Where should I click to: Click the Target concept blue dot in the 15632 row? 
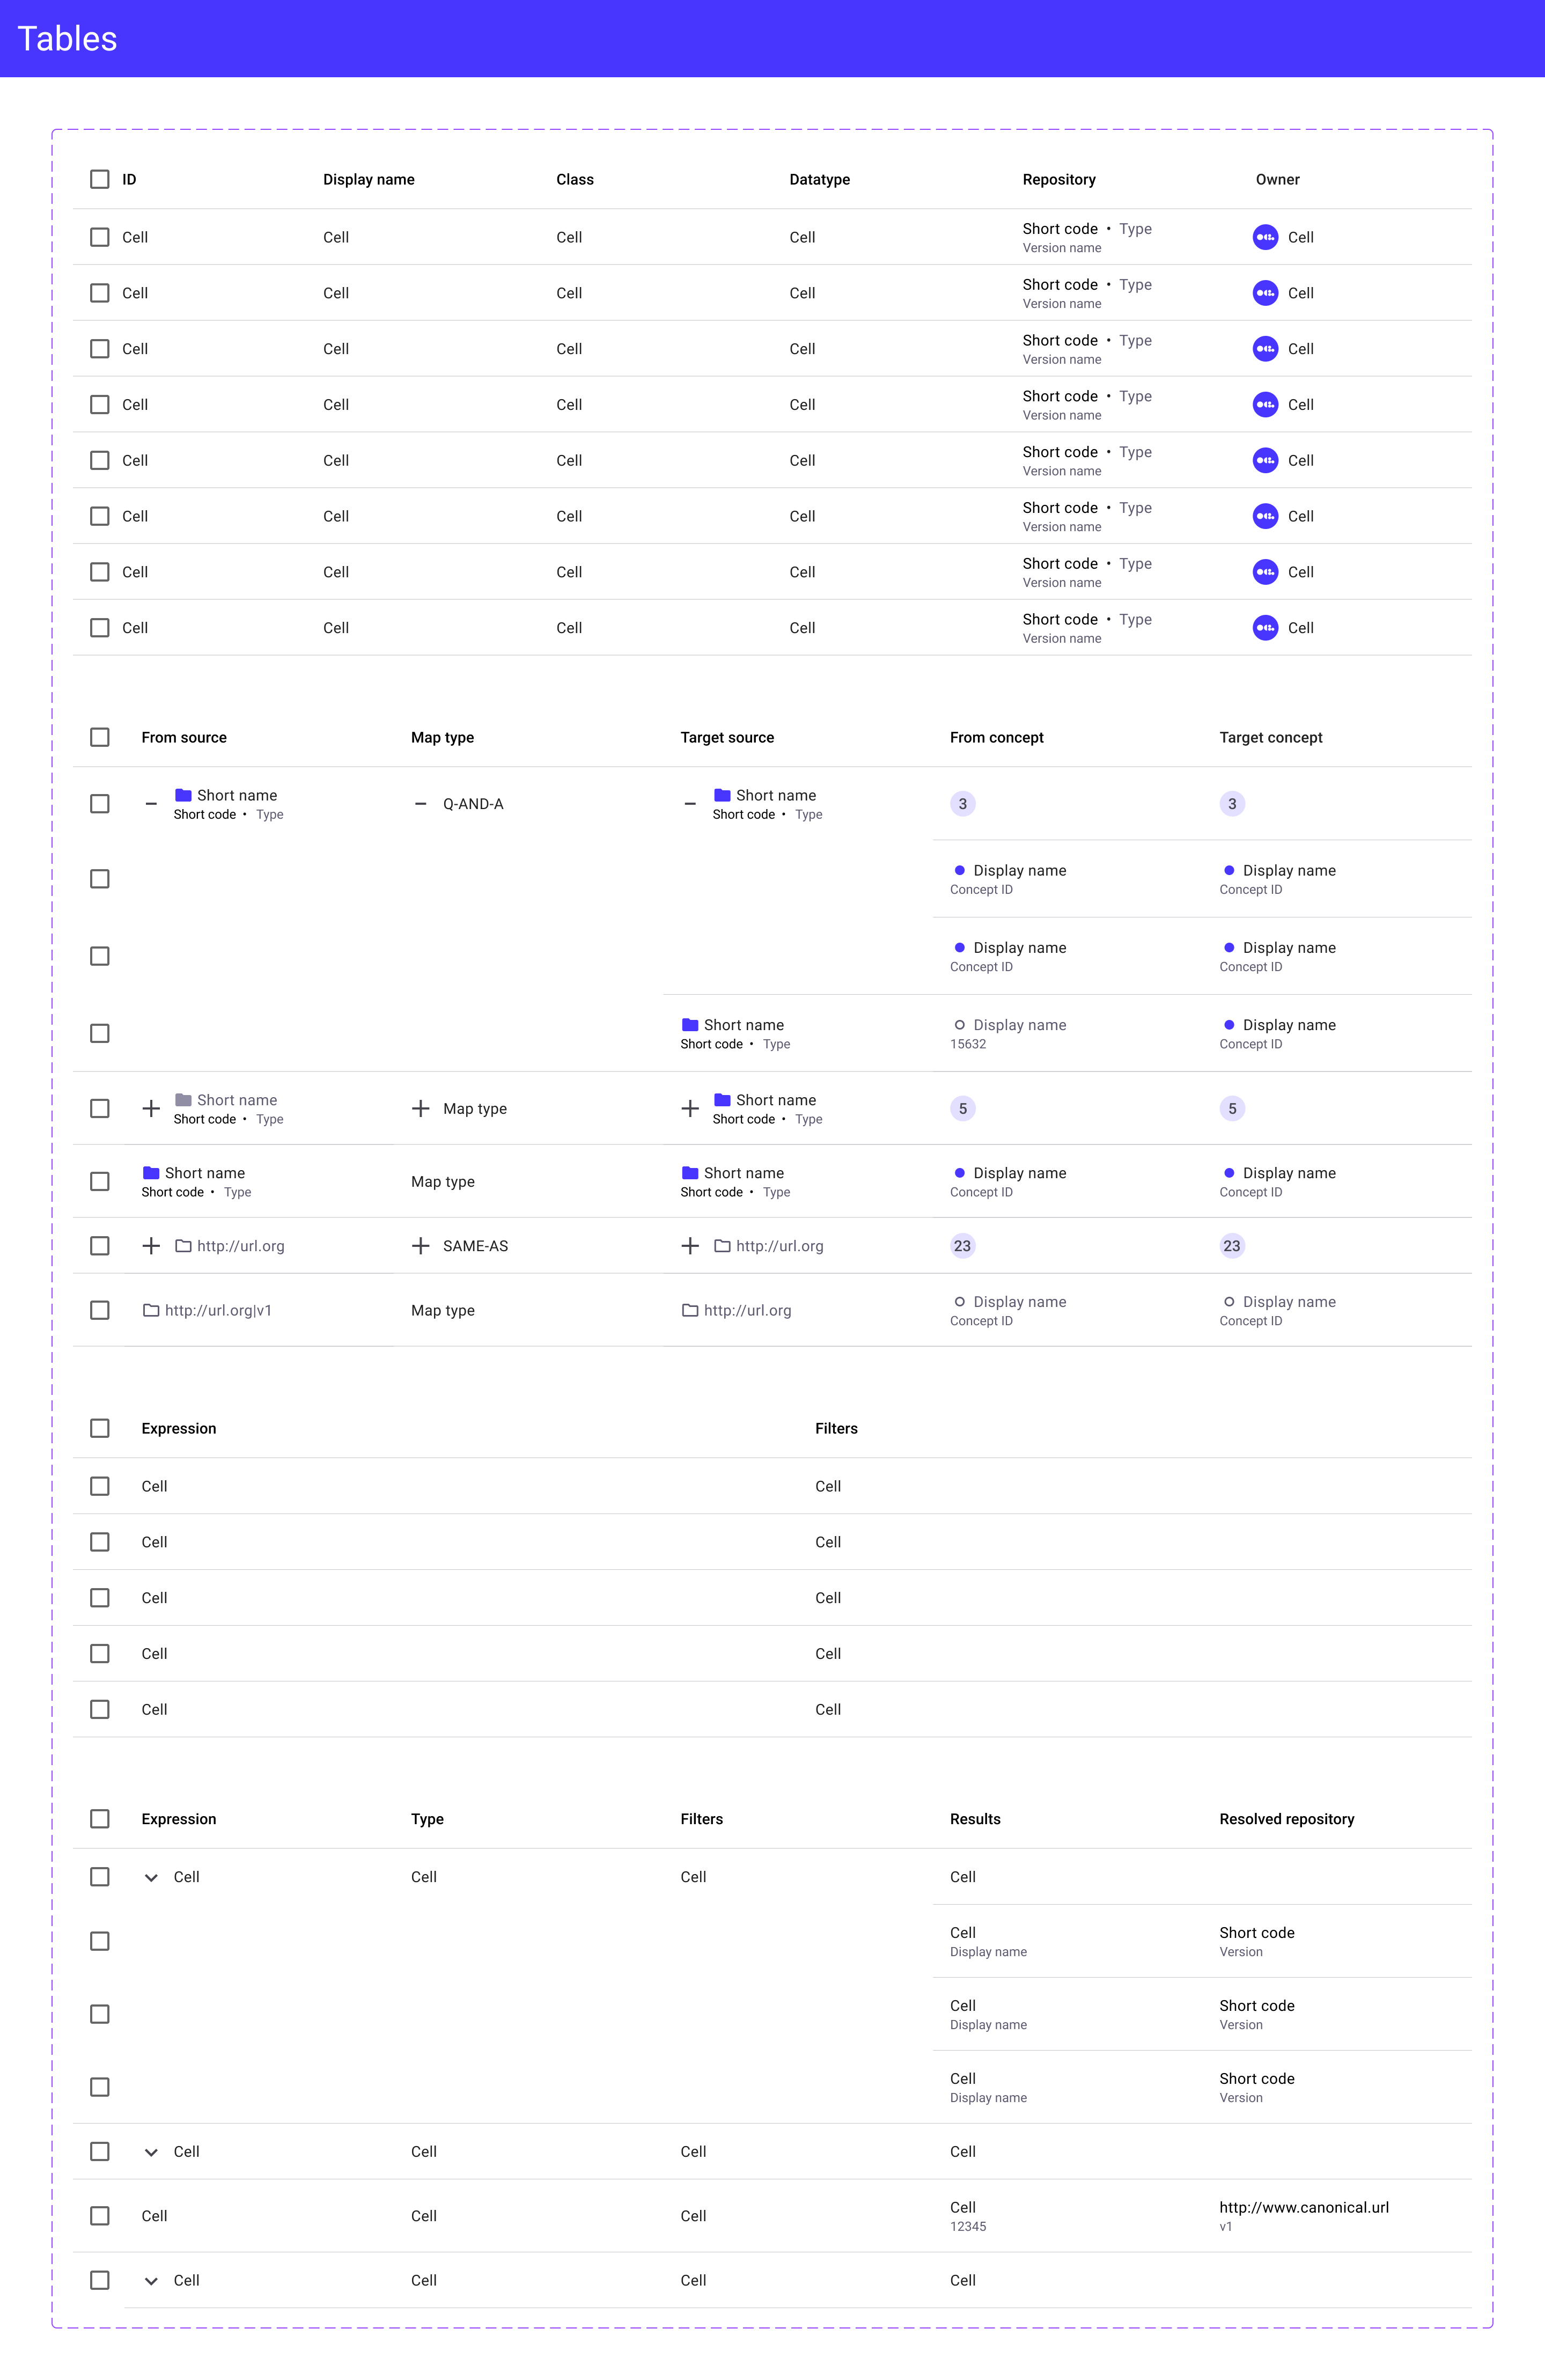click(1229, 1025)
